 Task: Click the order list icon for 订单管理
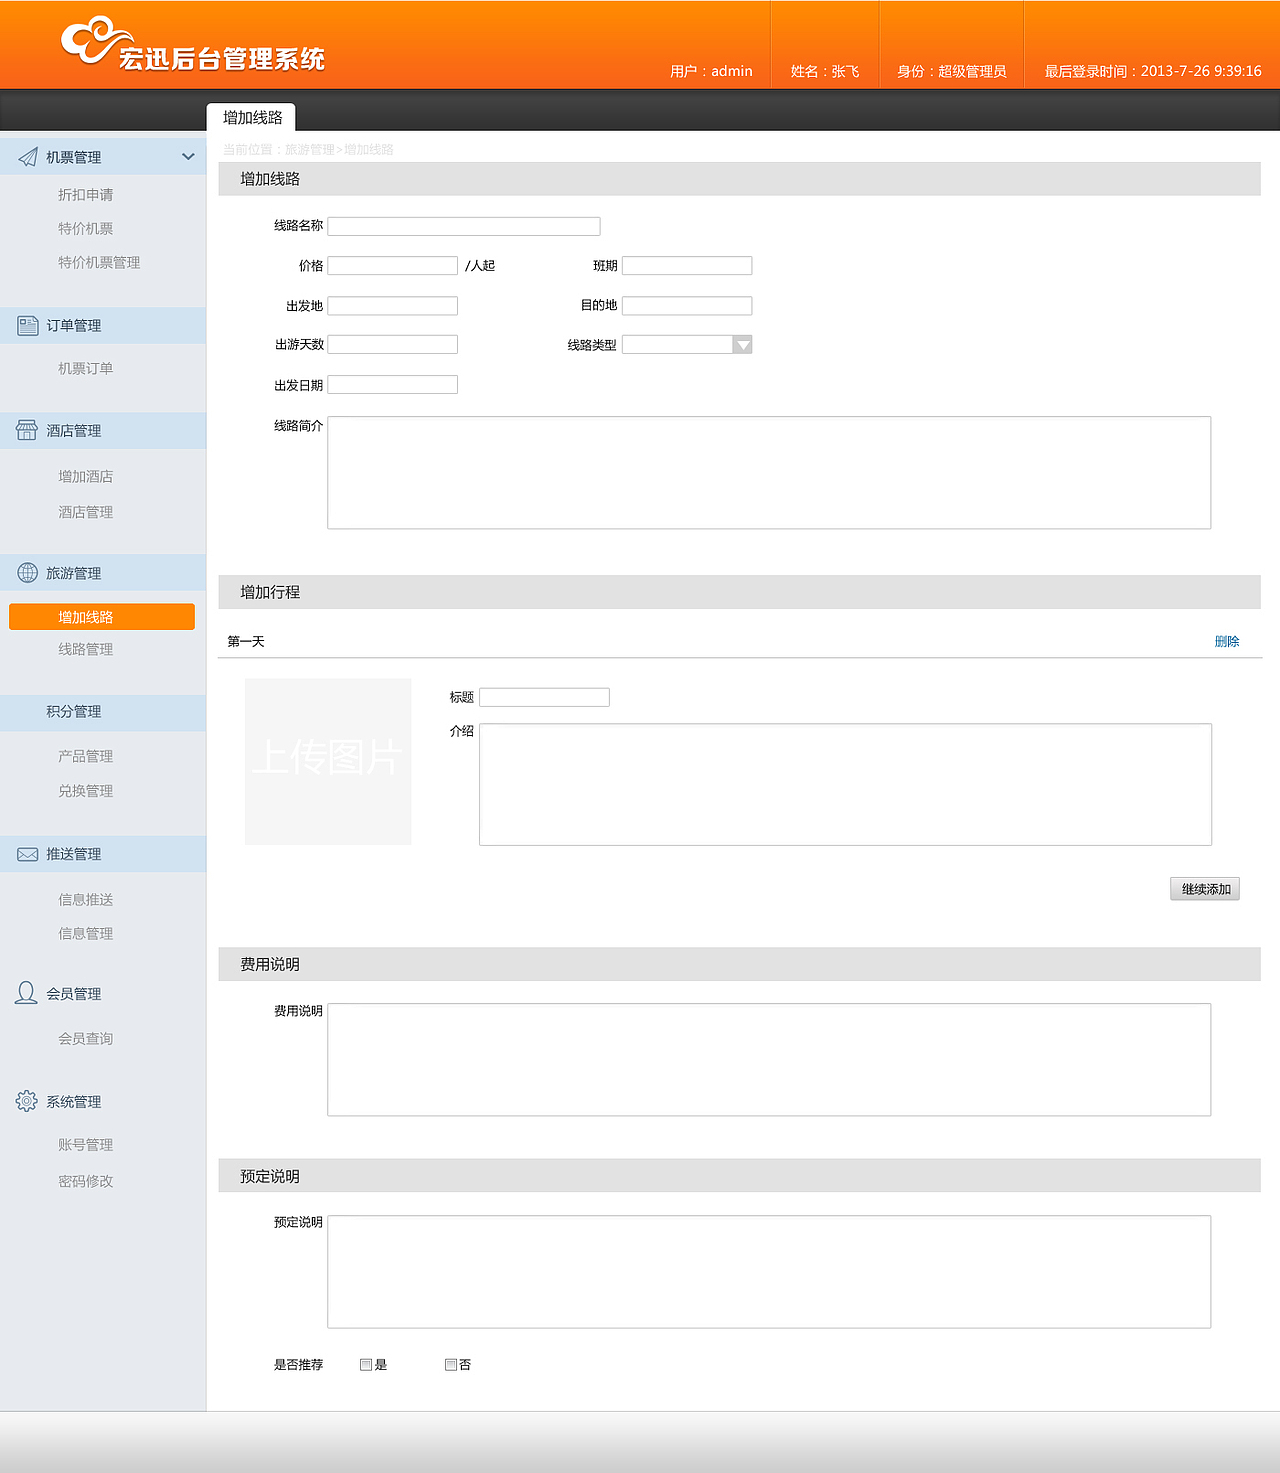point(28,325)
